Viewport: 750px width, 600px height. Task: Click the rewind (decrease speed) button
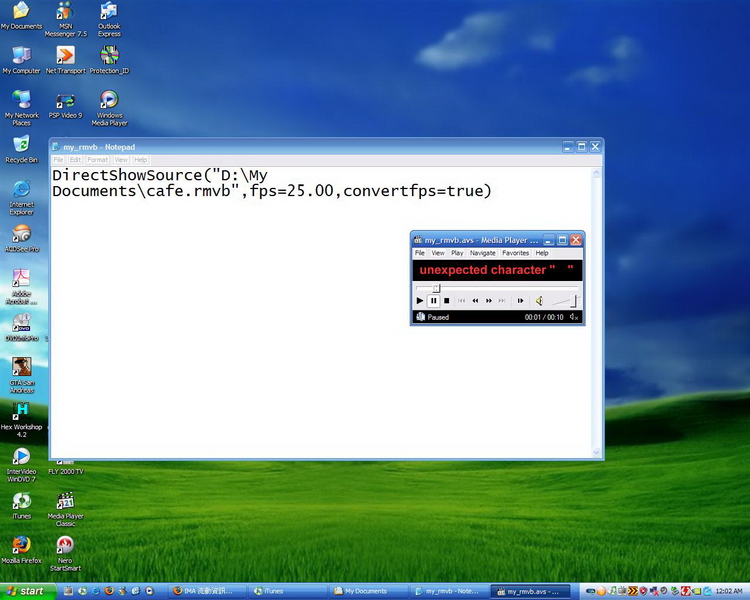[x=475, y=301]
